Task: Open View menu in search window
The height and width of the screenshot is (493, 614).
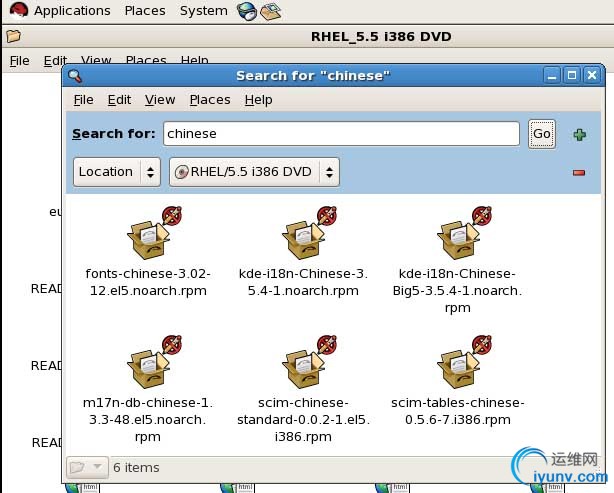Action: [x=160, y=100]
